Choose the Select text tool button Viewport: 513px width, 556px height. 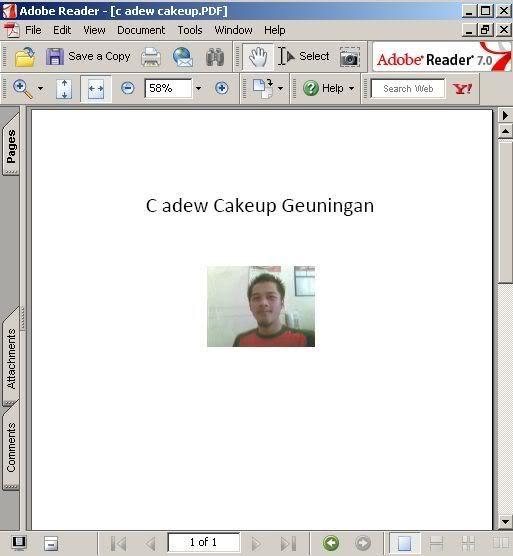[x=303, y=56]
